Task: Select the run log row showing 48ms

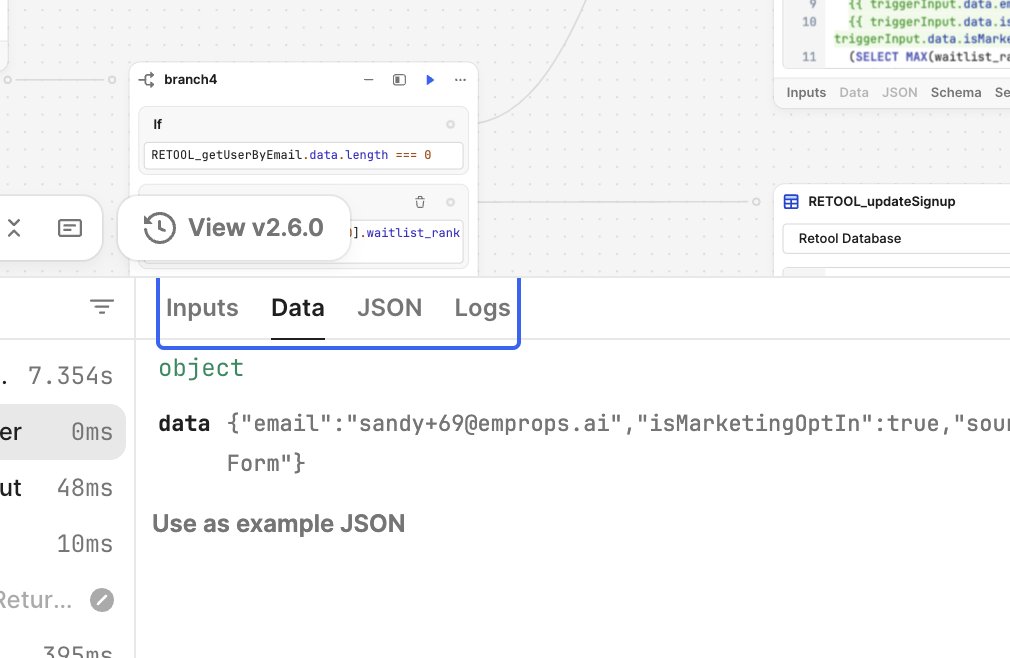Action: coord(63,488)
